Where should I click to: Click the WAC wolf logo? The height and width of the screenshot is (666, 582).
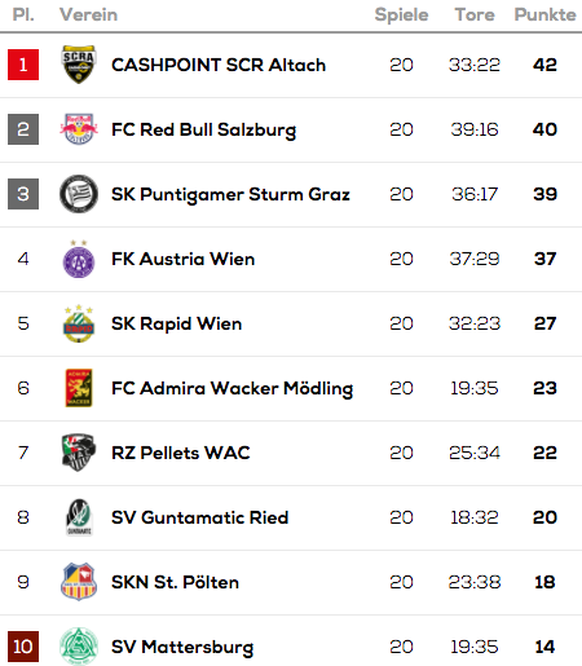79,453
